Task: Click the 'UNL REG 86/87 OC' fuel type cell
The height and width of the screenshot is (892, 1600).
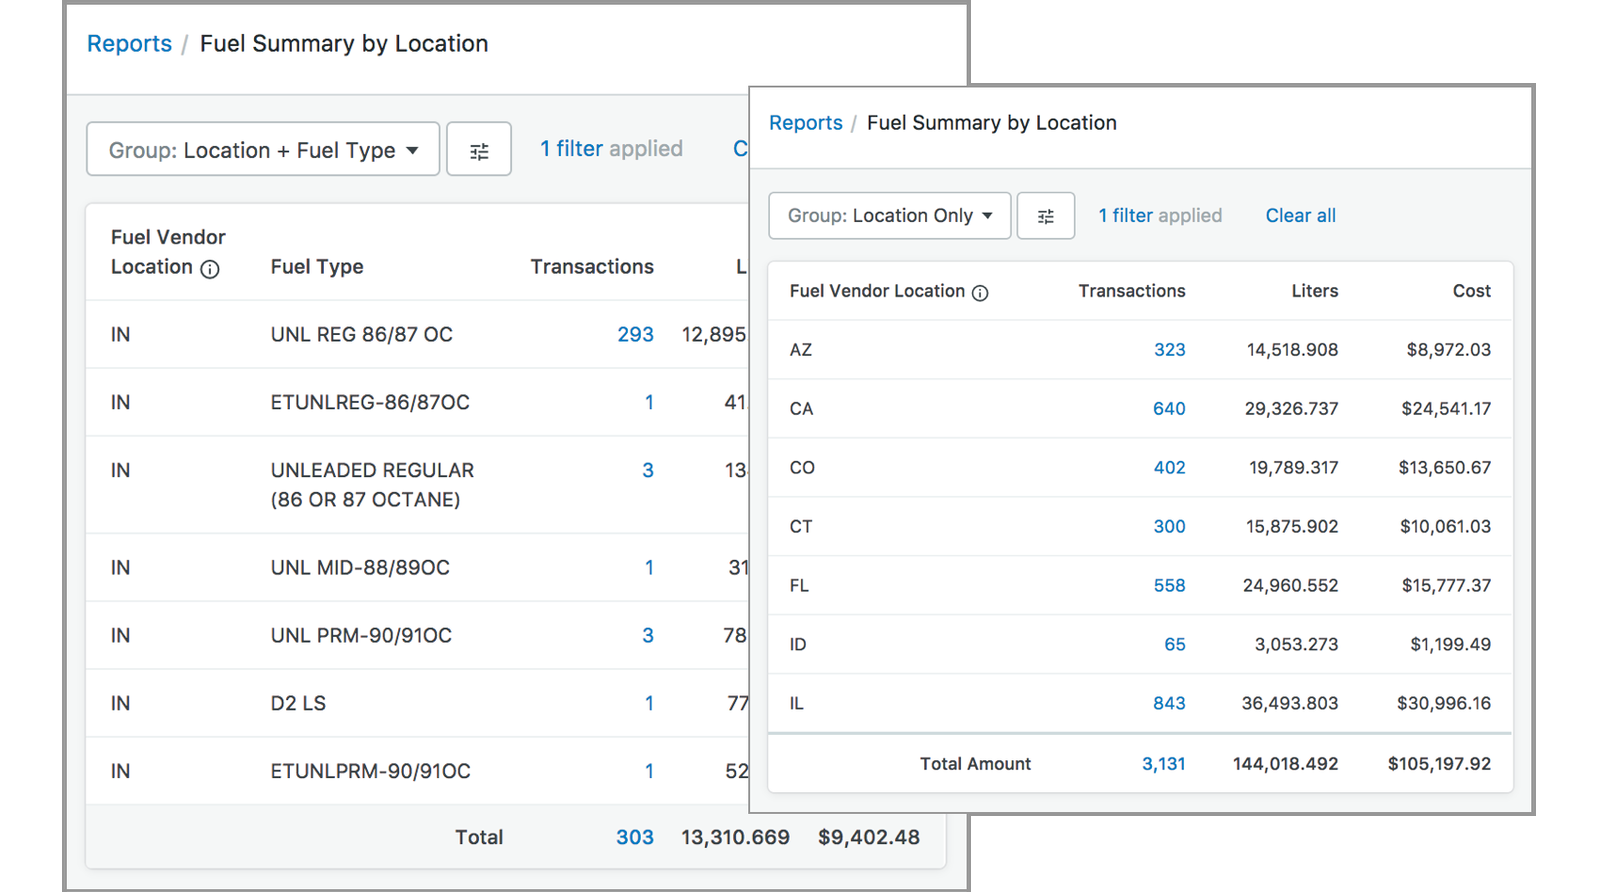Action: coord(361,335)
